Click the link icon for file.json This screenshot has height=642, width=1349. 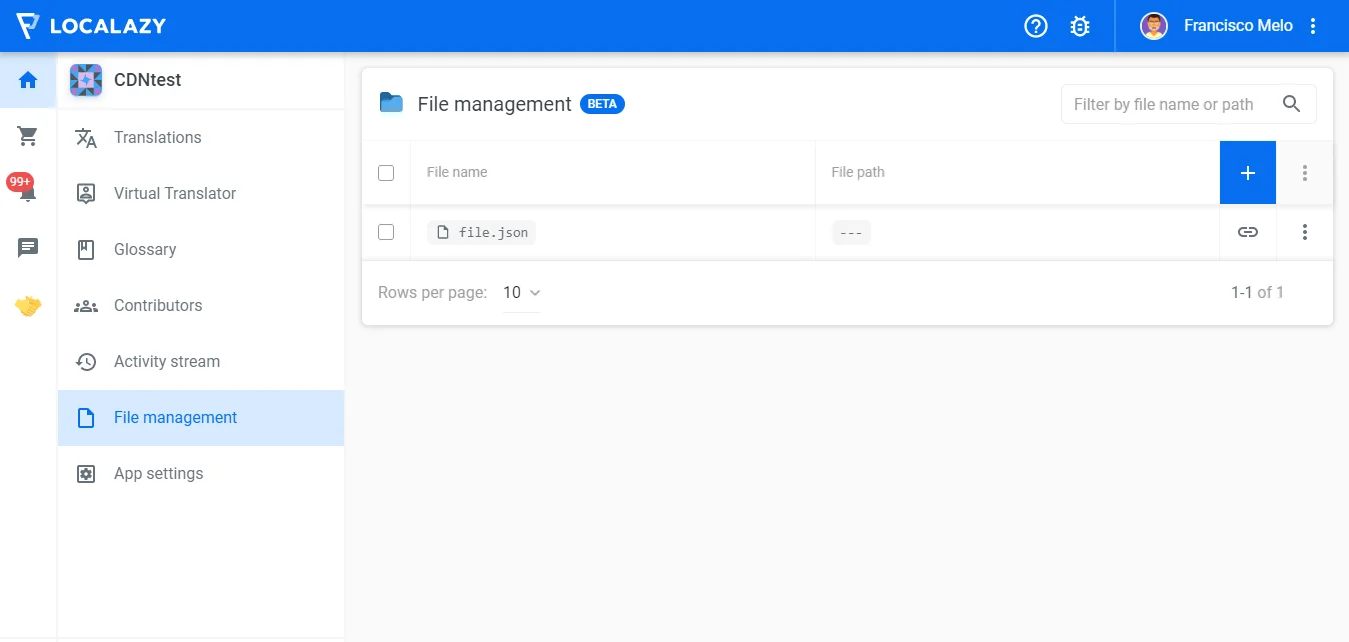point(1247,232)
